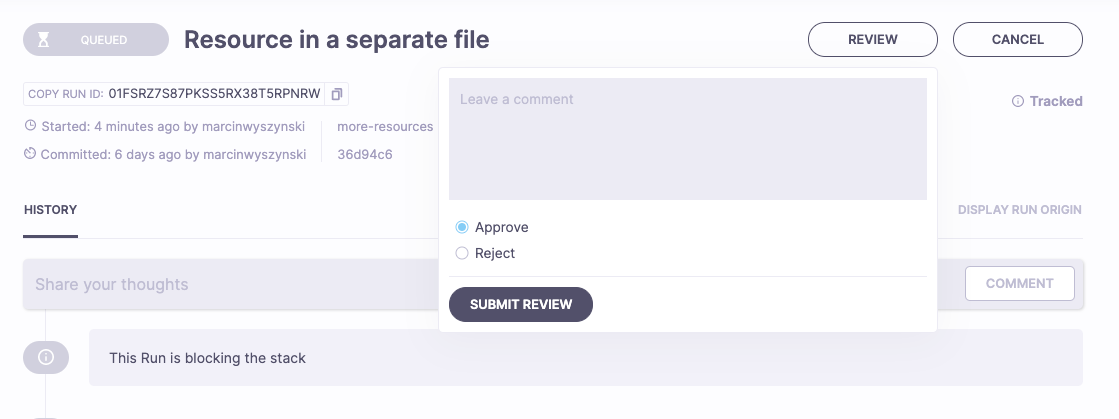Screen dimensions: 1119x419
Task: Select the 'This Run is blocking the stack' entry
Action: coord(585,357)
